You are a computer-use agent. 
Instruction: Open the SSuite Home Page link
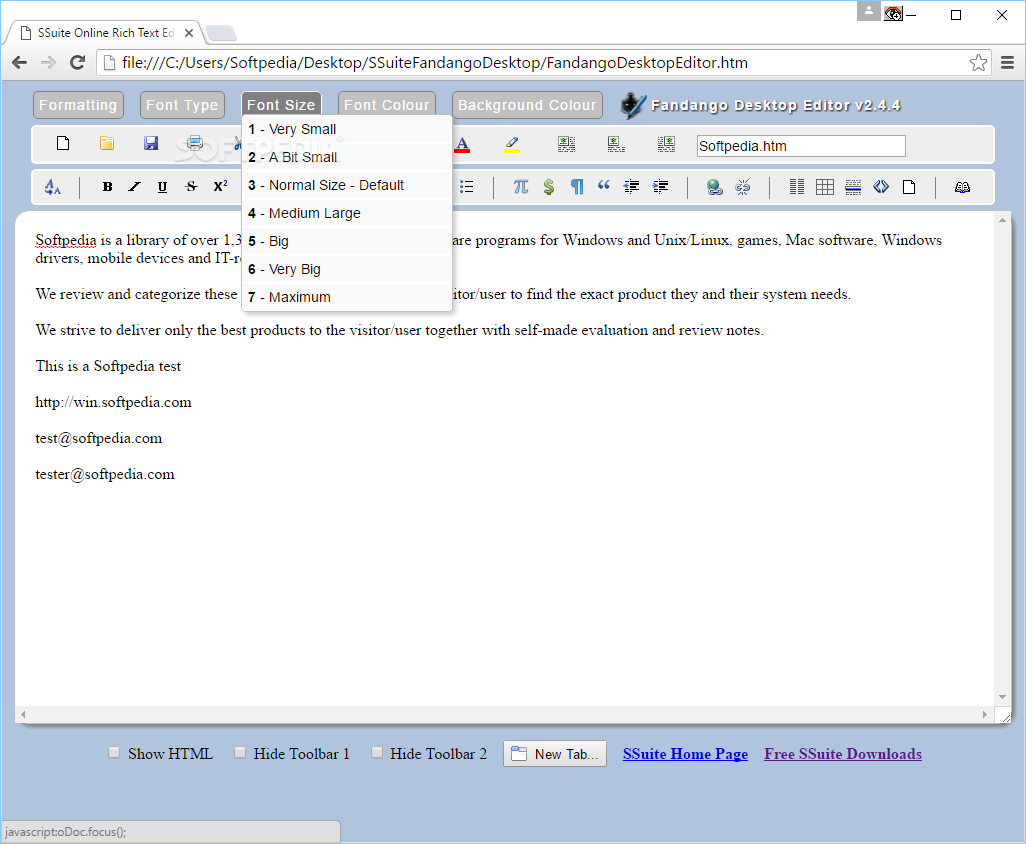(x=685, y=754)
